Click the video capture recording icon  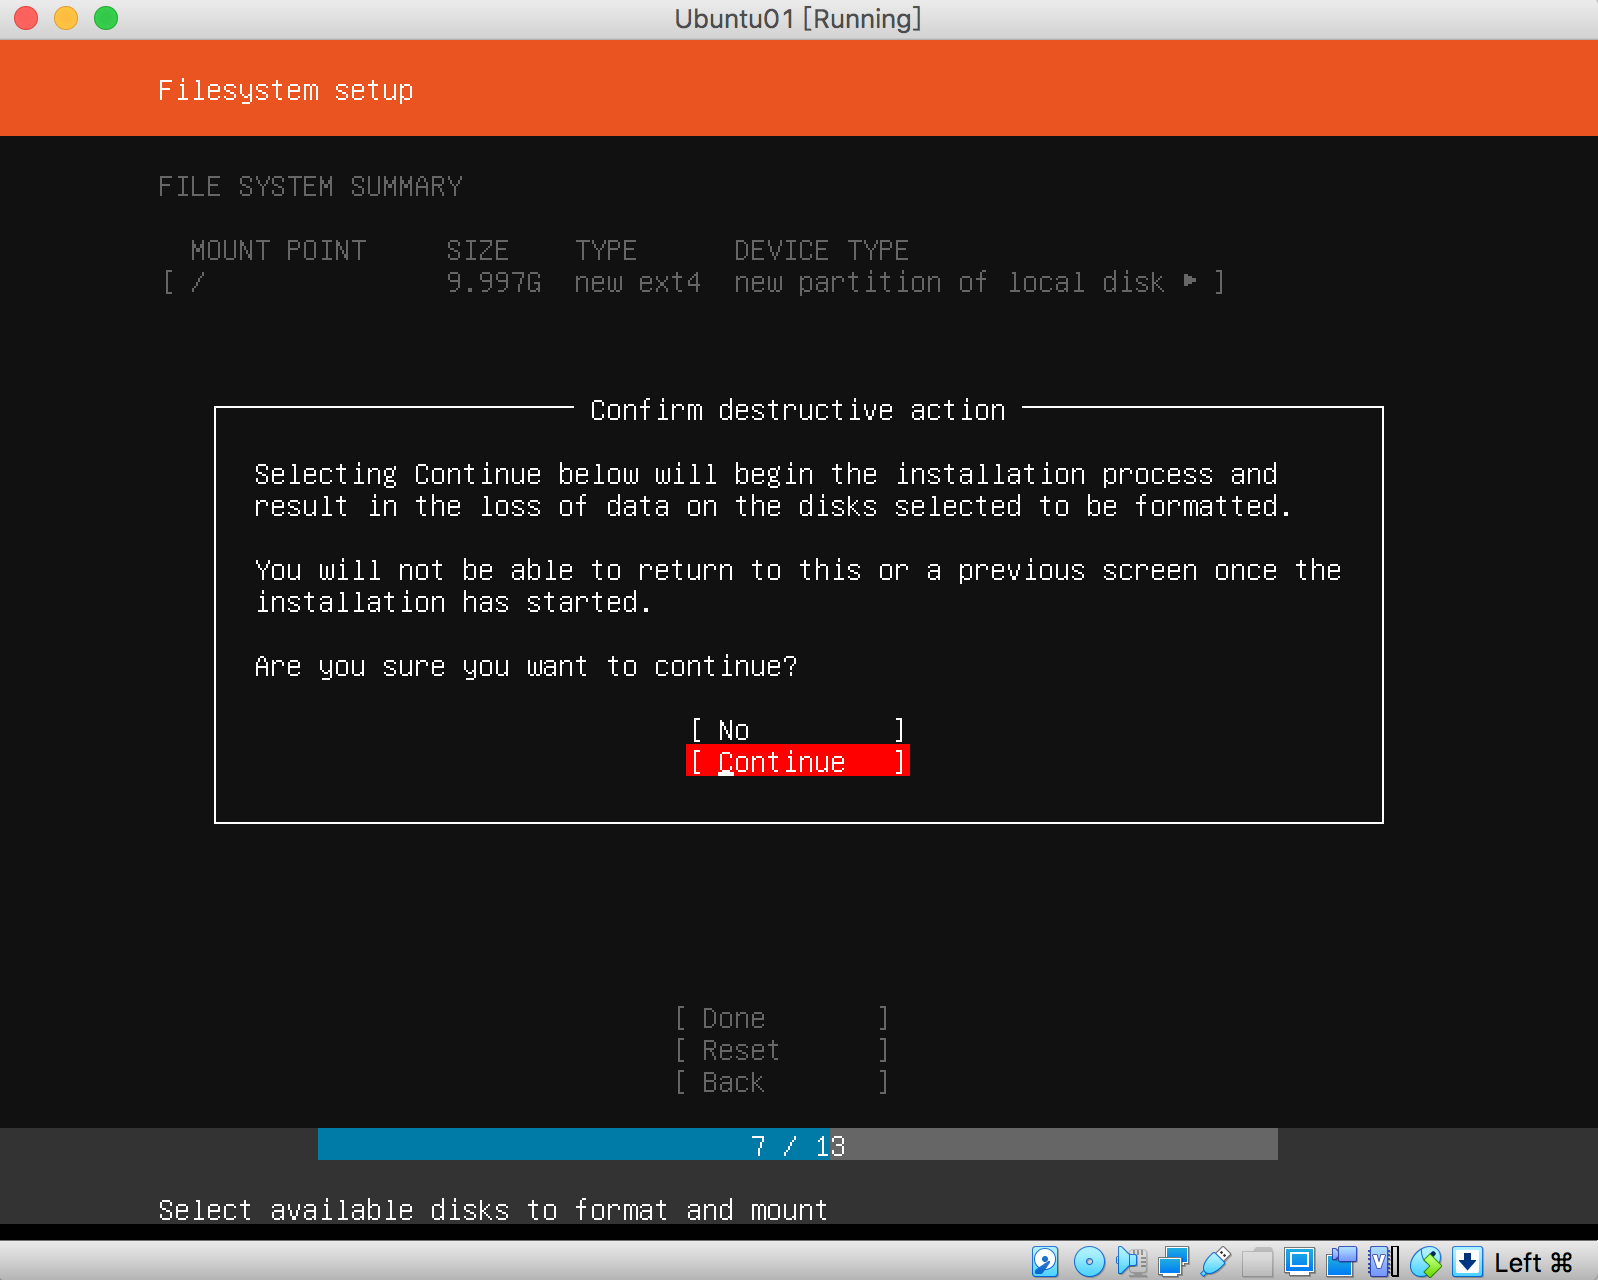(1341, 1262)
